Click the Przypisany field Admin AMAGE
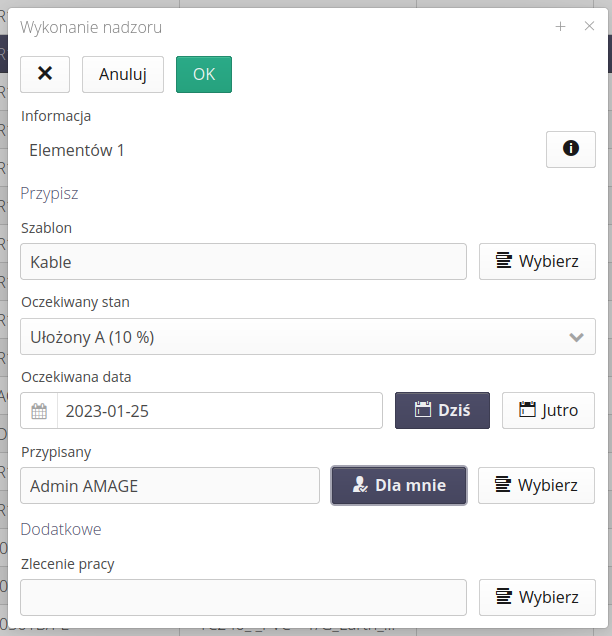 [x=170, y=486]
